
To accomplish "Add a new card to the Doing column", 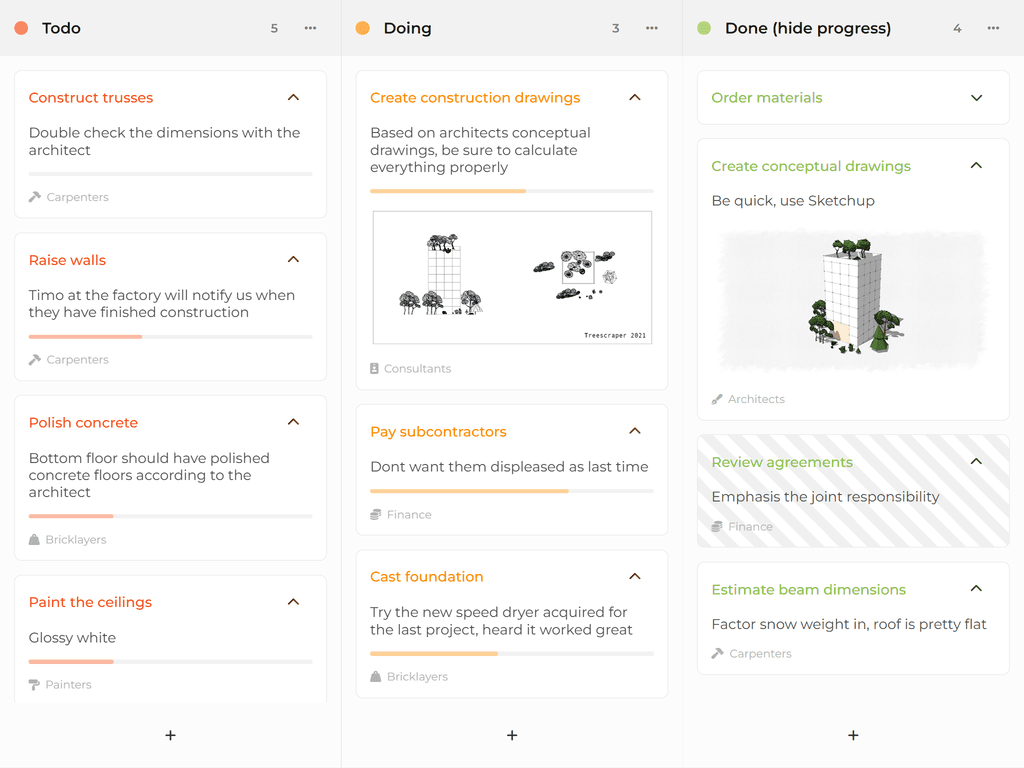I will (x=511, y=735).
